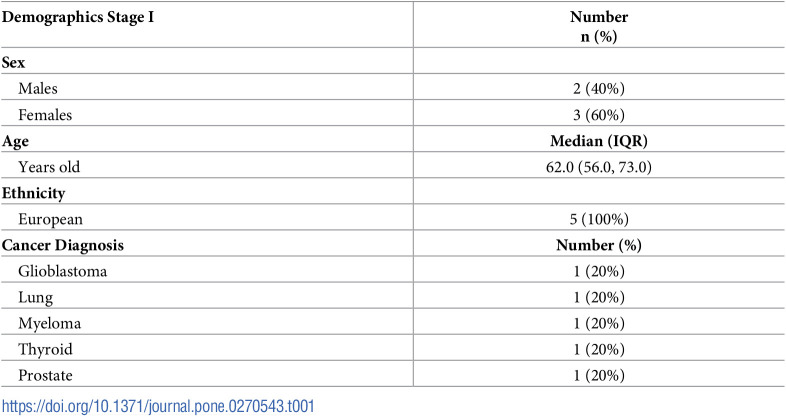Viewport: 786px width, 417px height.
Task: Select the European row label
Action: (x=51, y=220)
